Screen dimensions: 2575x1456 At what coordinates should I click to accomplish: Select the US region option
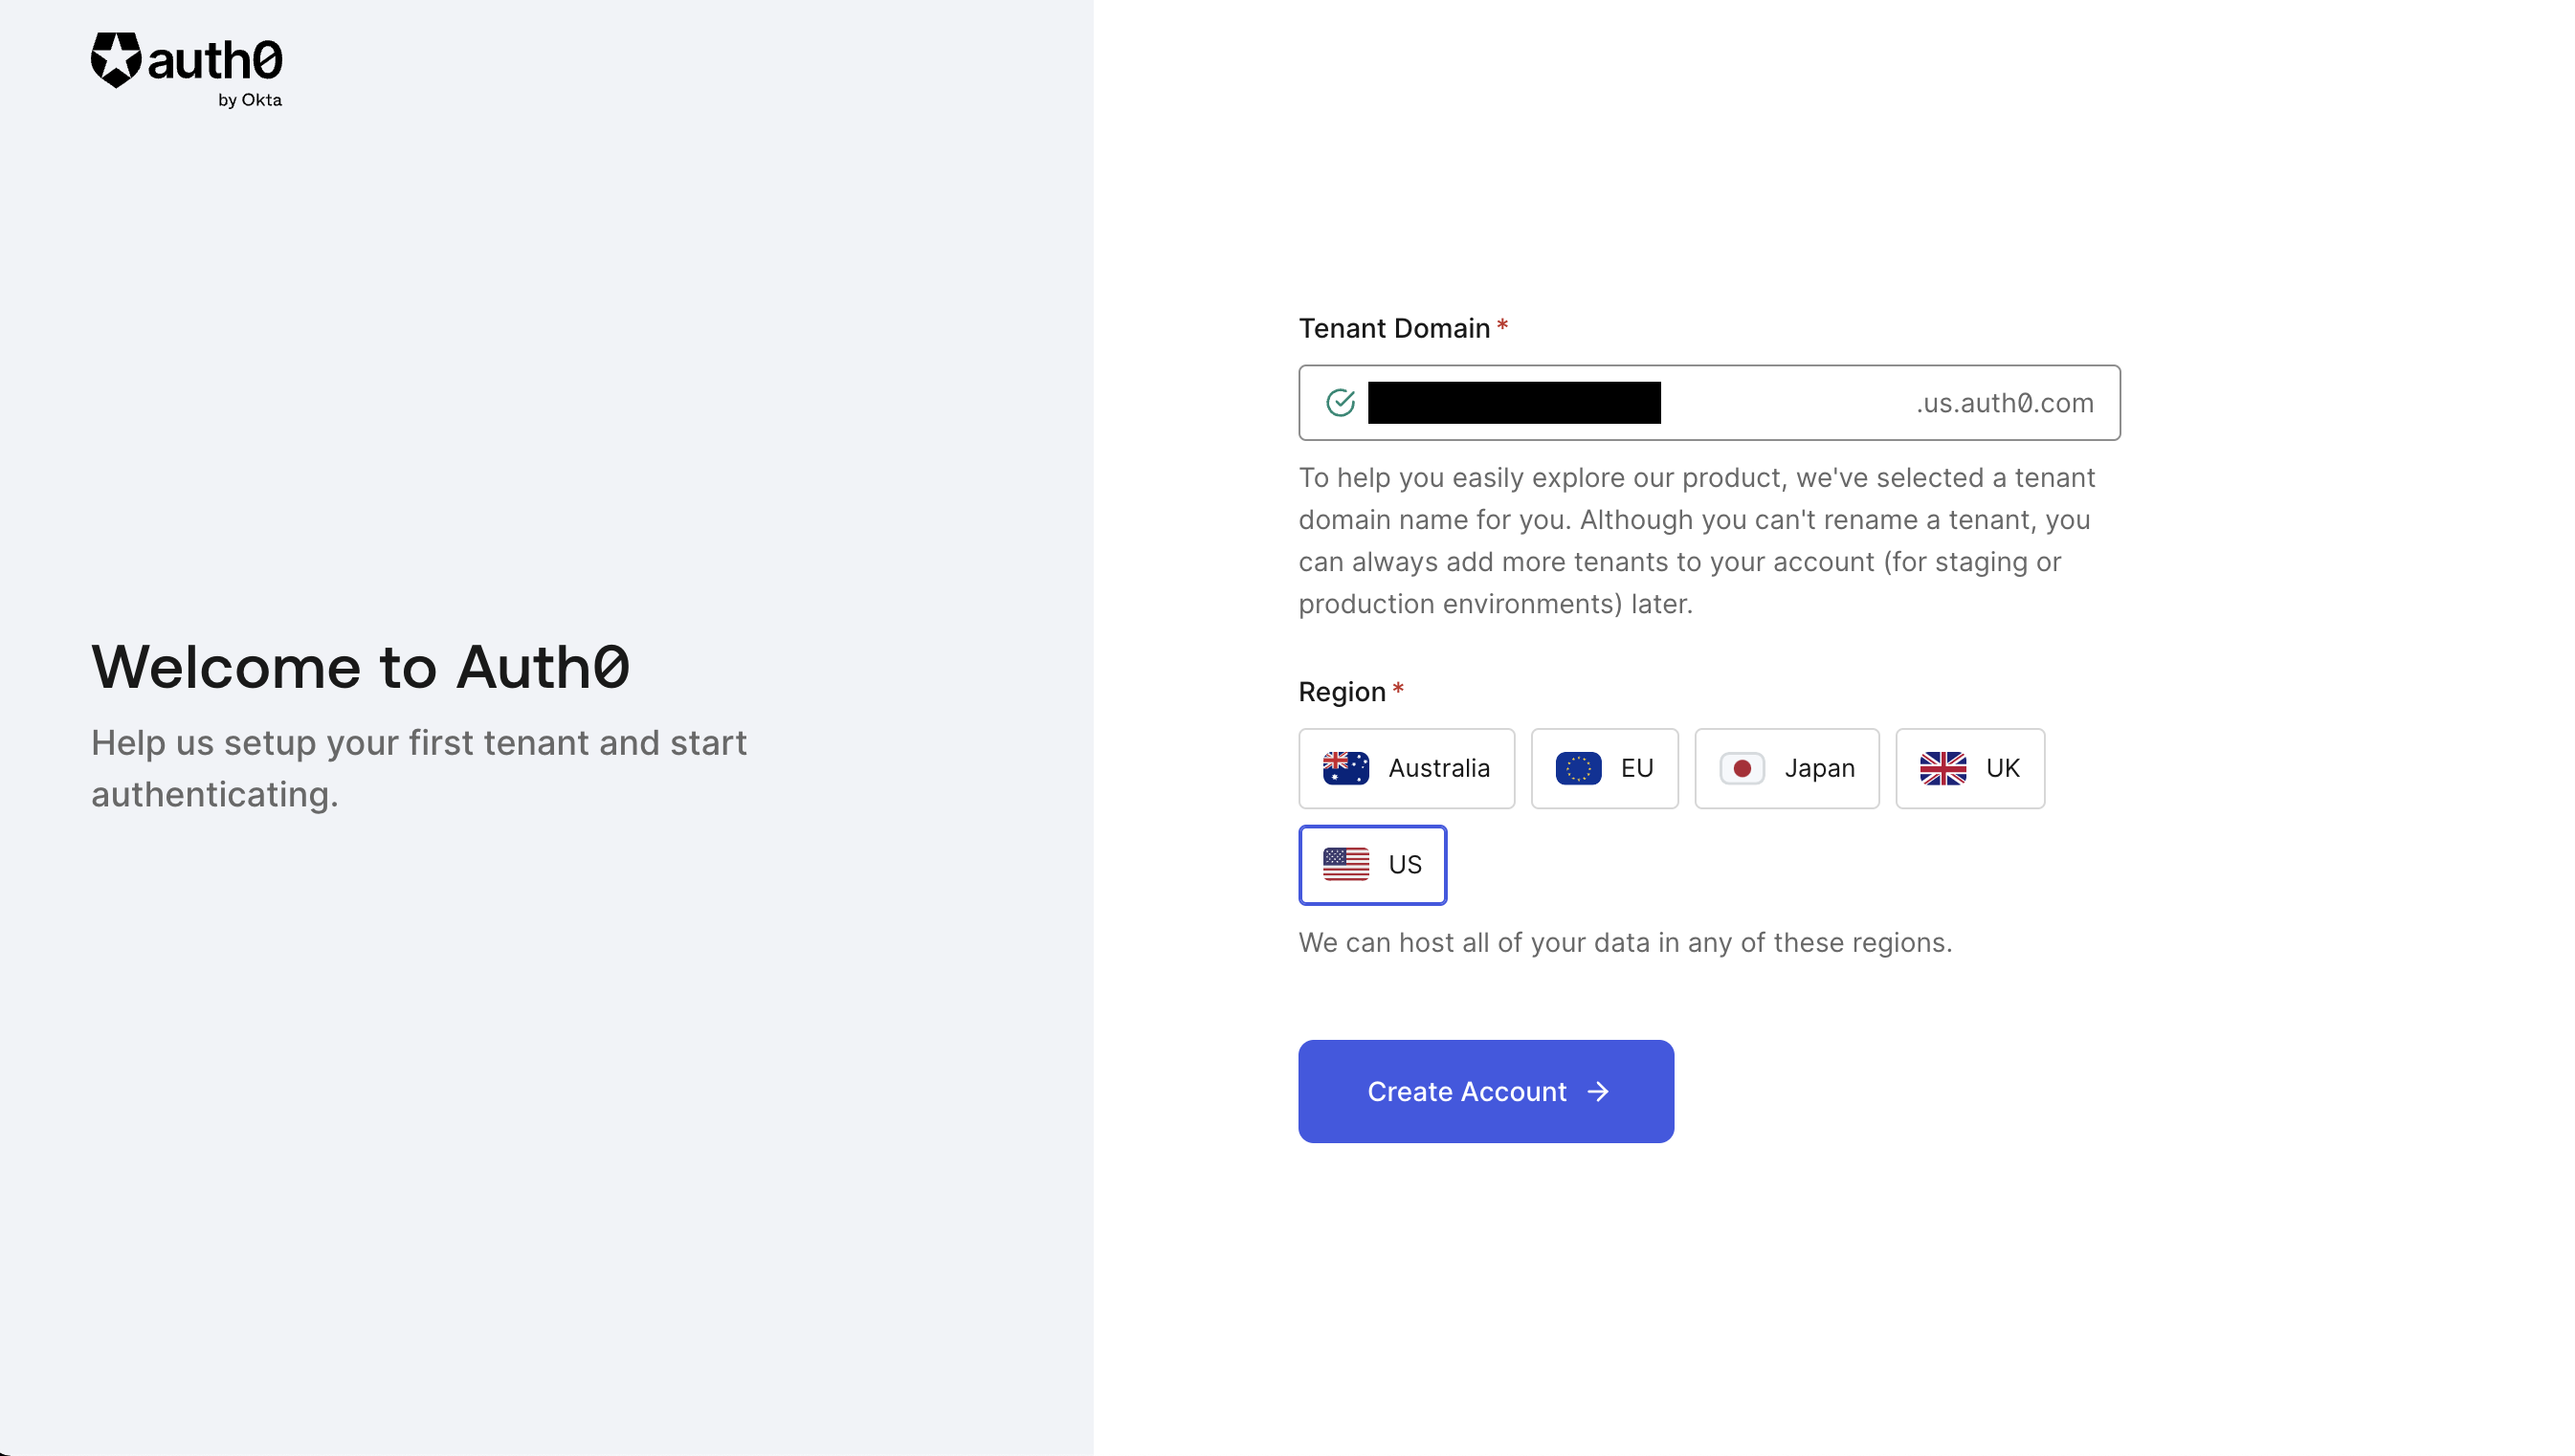pos(1373,864)
